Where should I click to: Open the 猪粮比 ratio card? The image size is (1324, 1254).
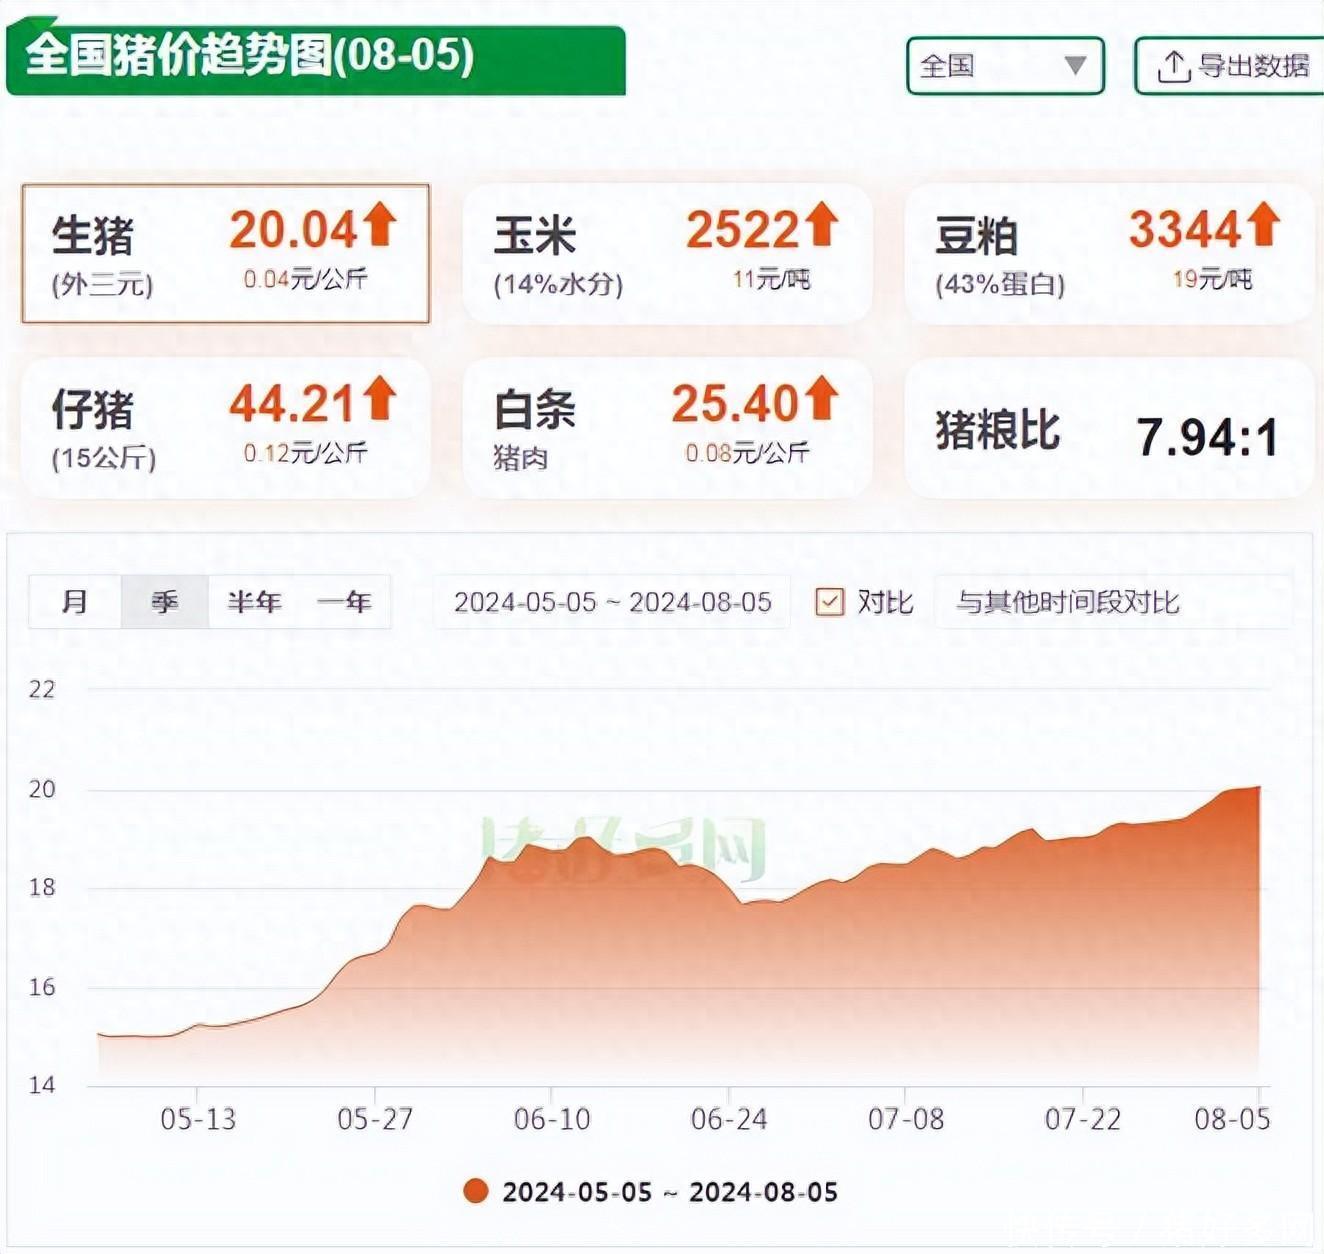1108,430
